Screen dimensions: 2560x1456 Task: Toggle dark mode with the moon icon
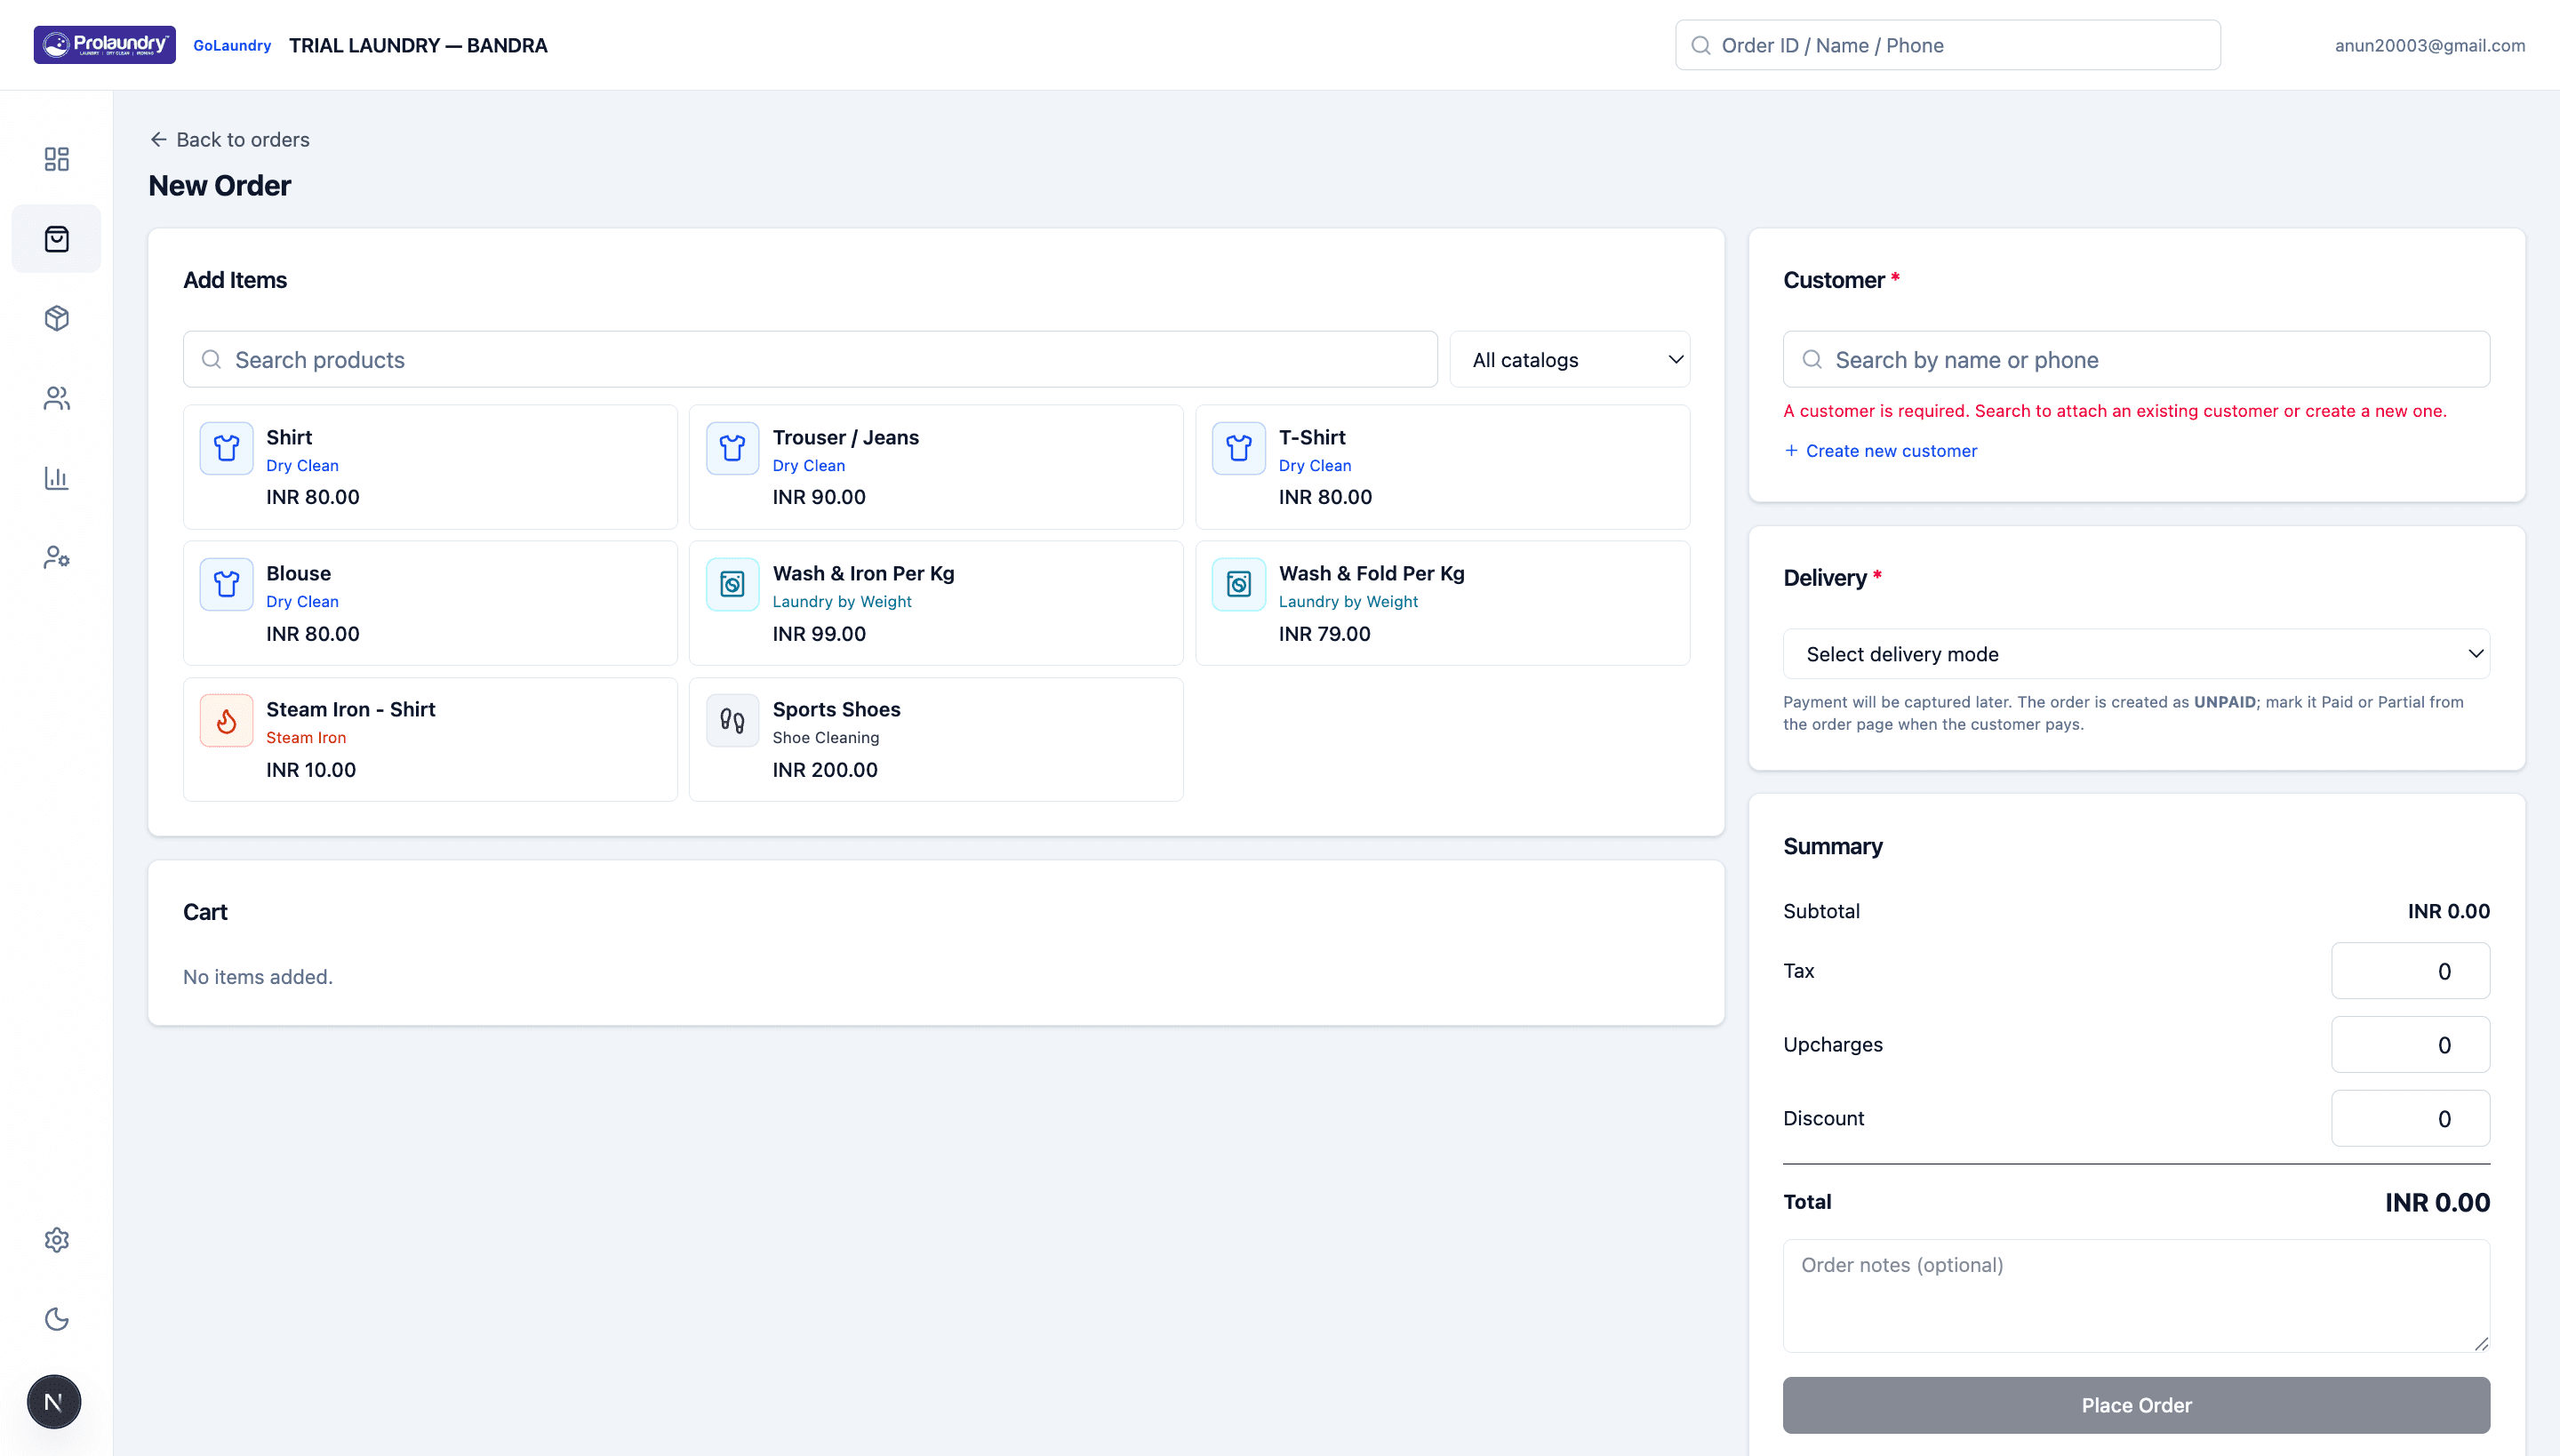coord(56,1319)
